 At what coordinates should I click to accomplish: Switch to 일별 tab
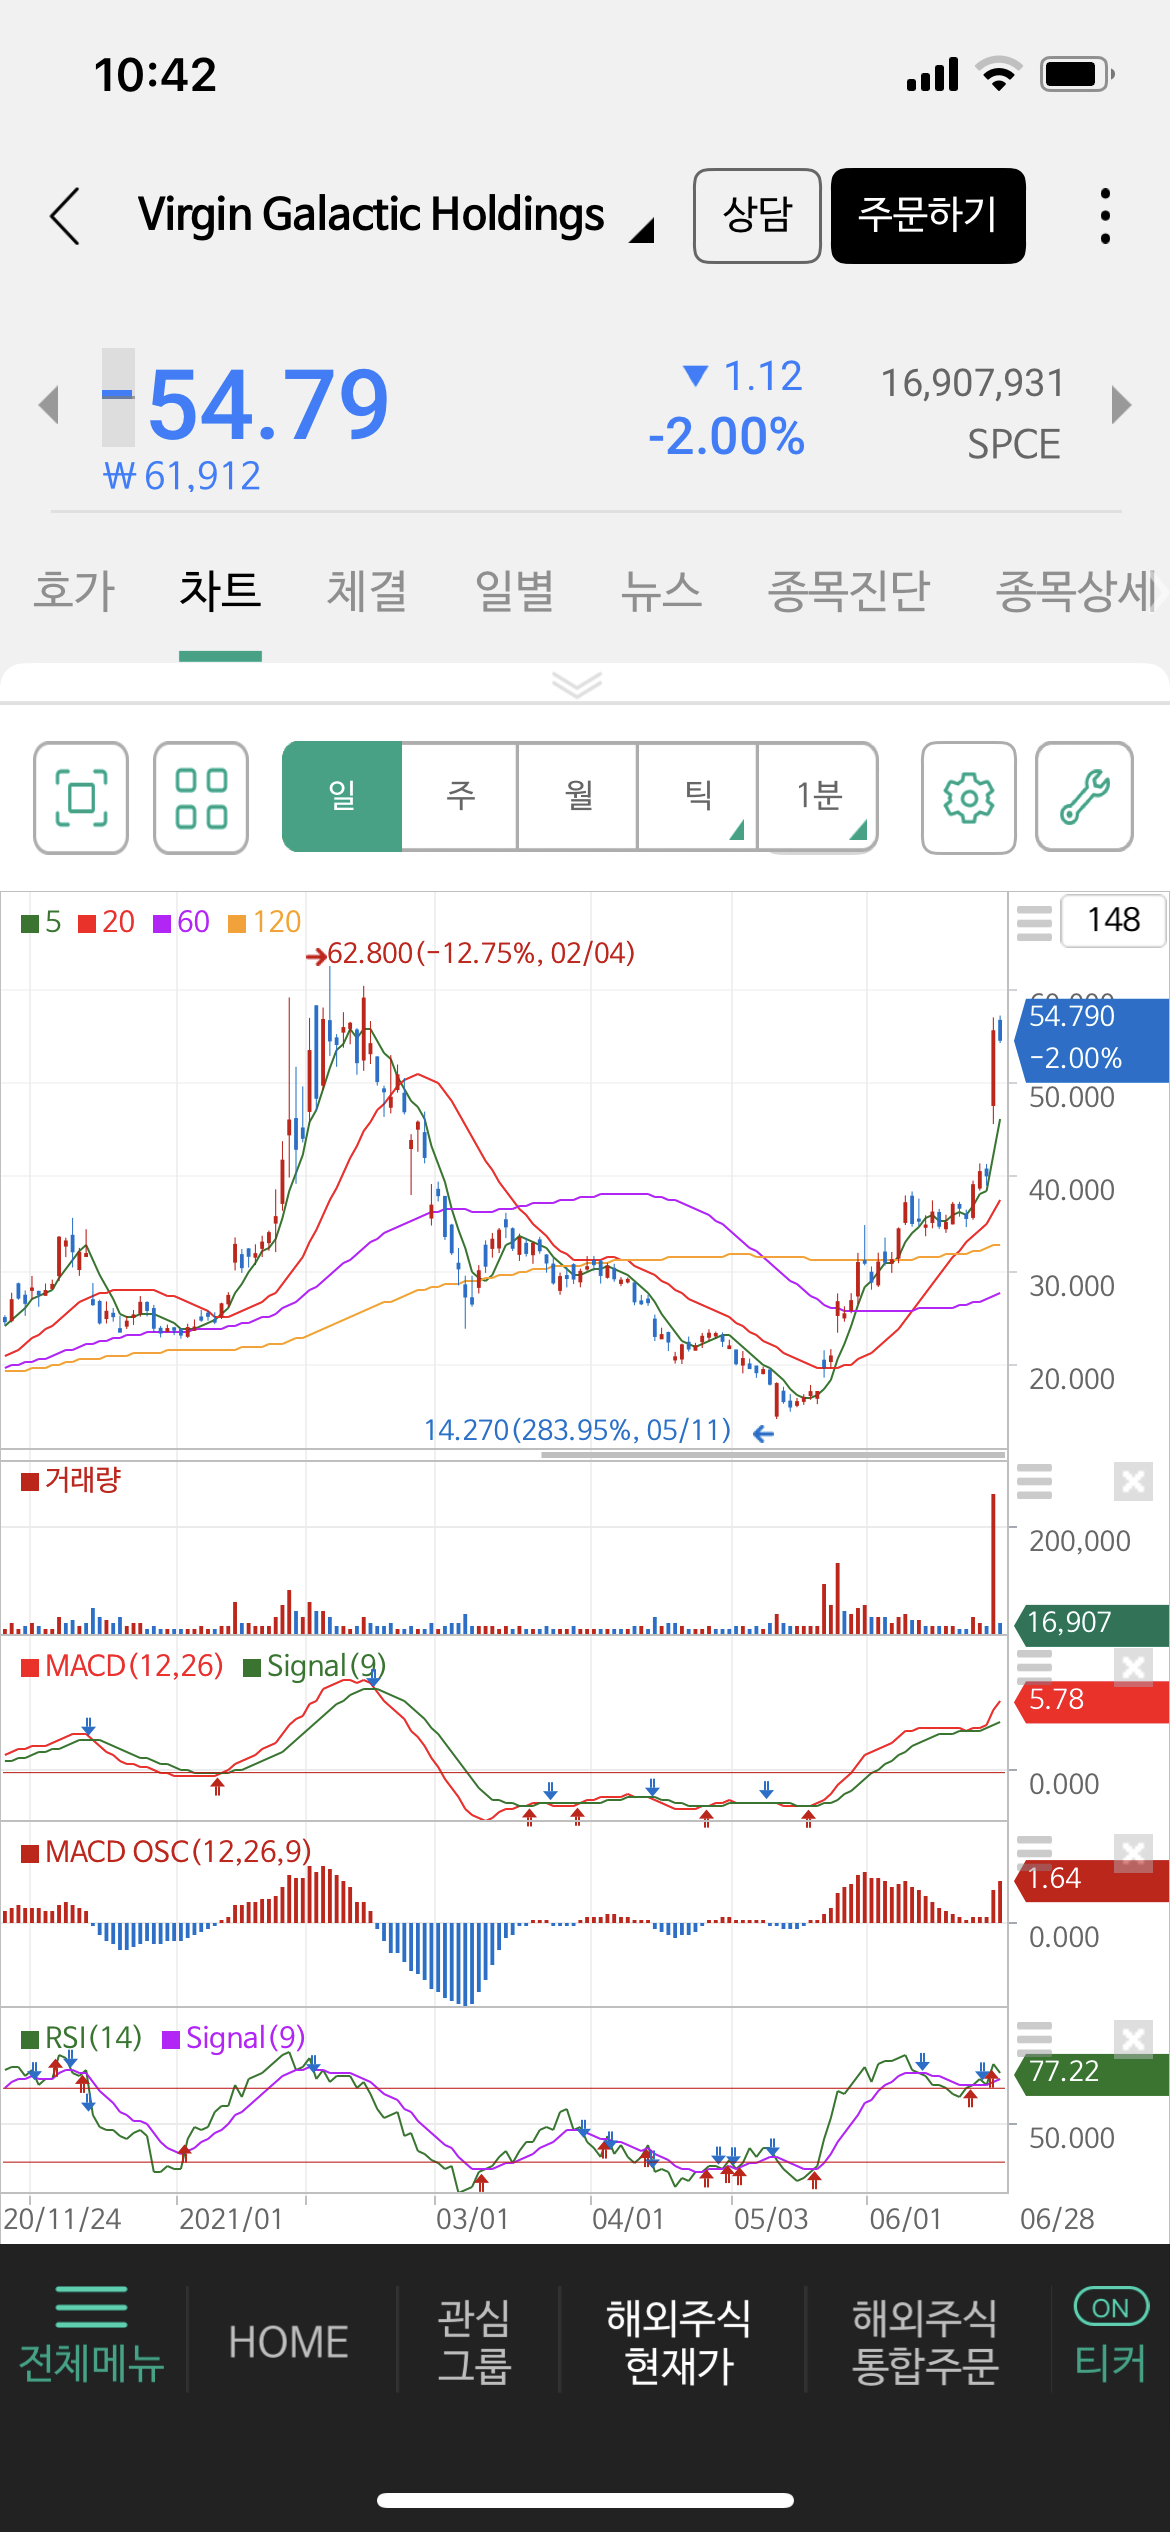pos(514,590)
